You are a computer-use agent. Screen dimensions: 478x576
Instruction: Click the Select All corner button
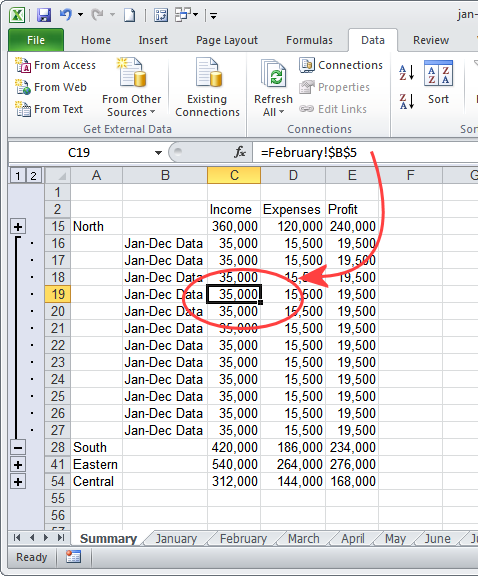58,176
